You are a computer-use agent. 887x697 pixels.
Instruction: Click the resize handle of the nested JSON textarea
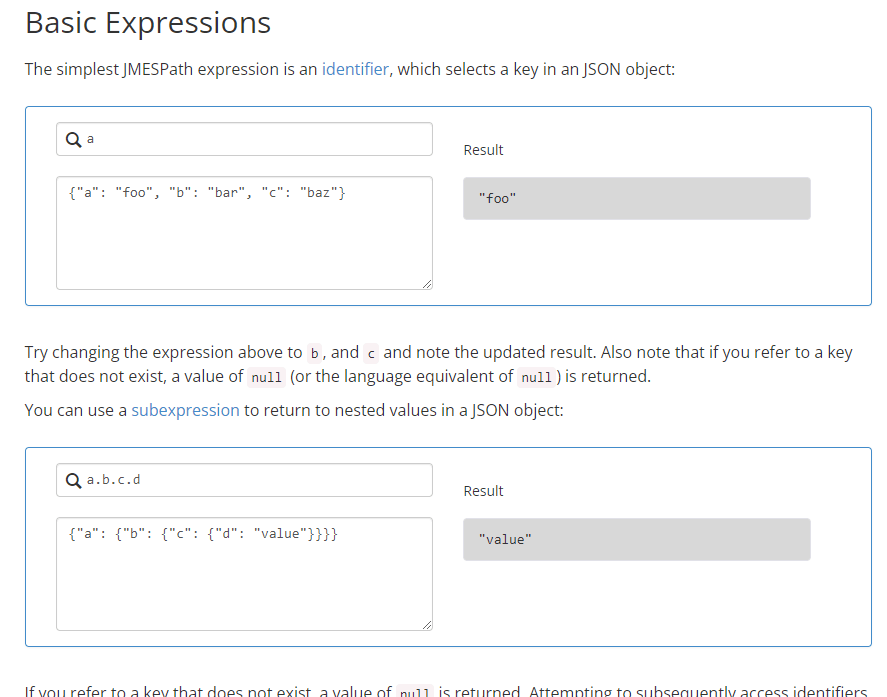(427, 625)
